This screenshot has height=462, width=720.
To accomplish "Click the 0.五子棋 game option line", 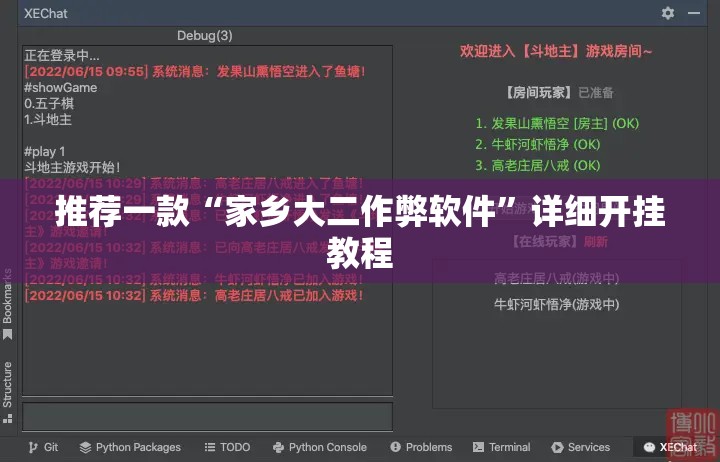I will 49,103.
